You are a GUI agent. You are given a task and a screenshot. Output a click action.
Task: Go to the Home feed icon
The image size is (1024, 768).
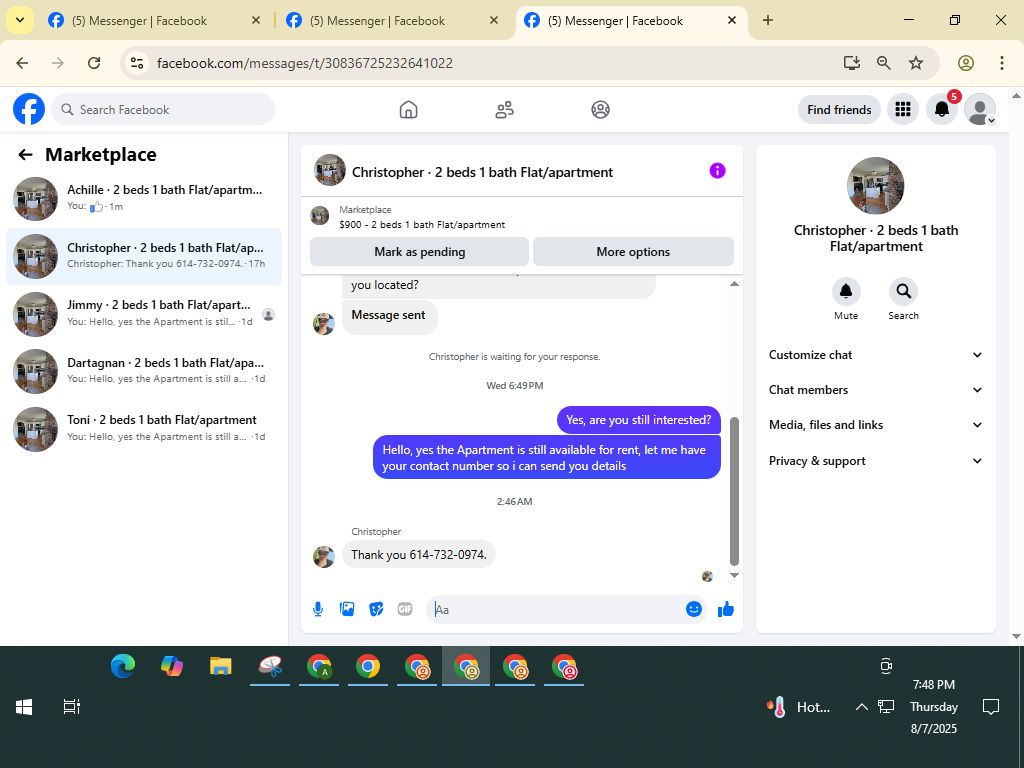408,110
